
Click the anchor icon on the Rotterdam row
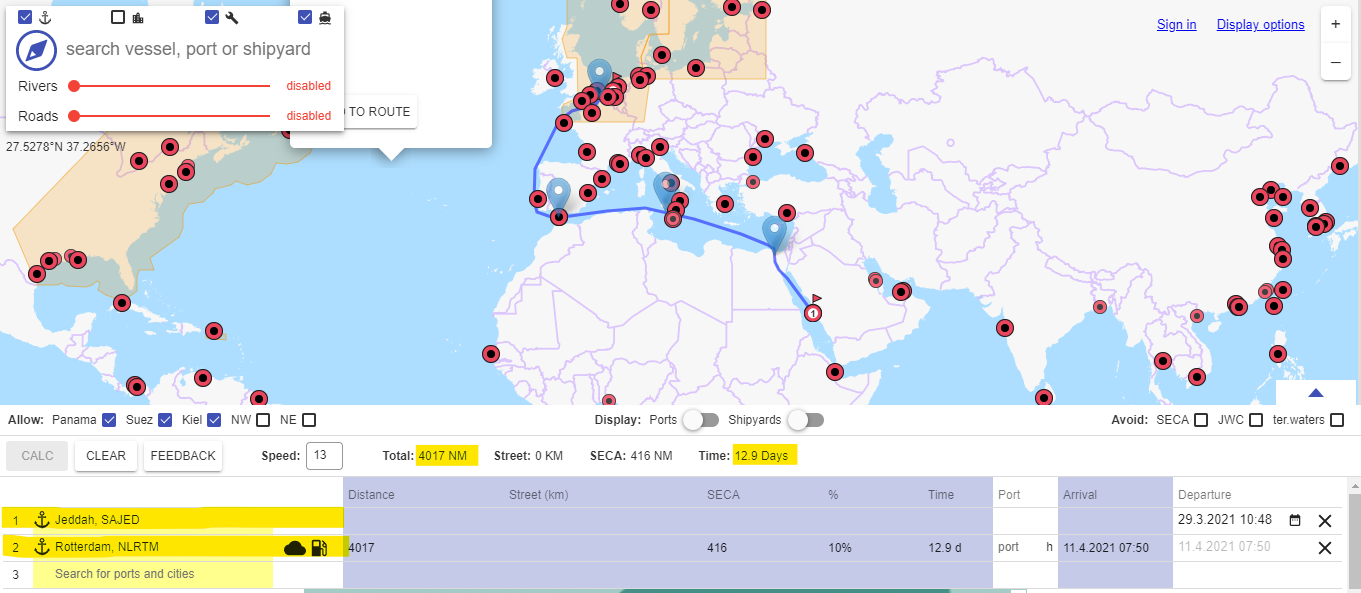(42, 546)
